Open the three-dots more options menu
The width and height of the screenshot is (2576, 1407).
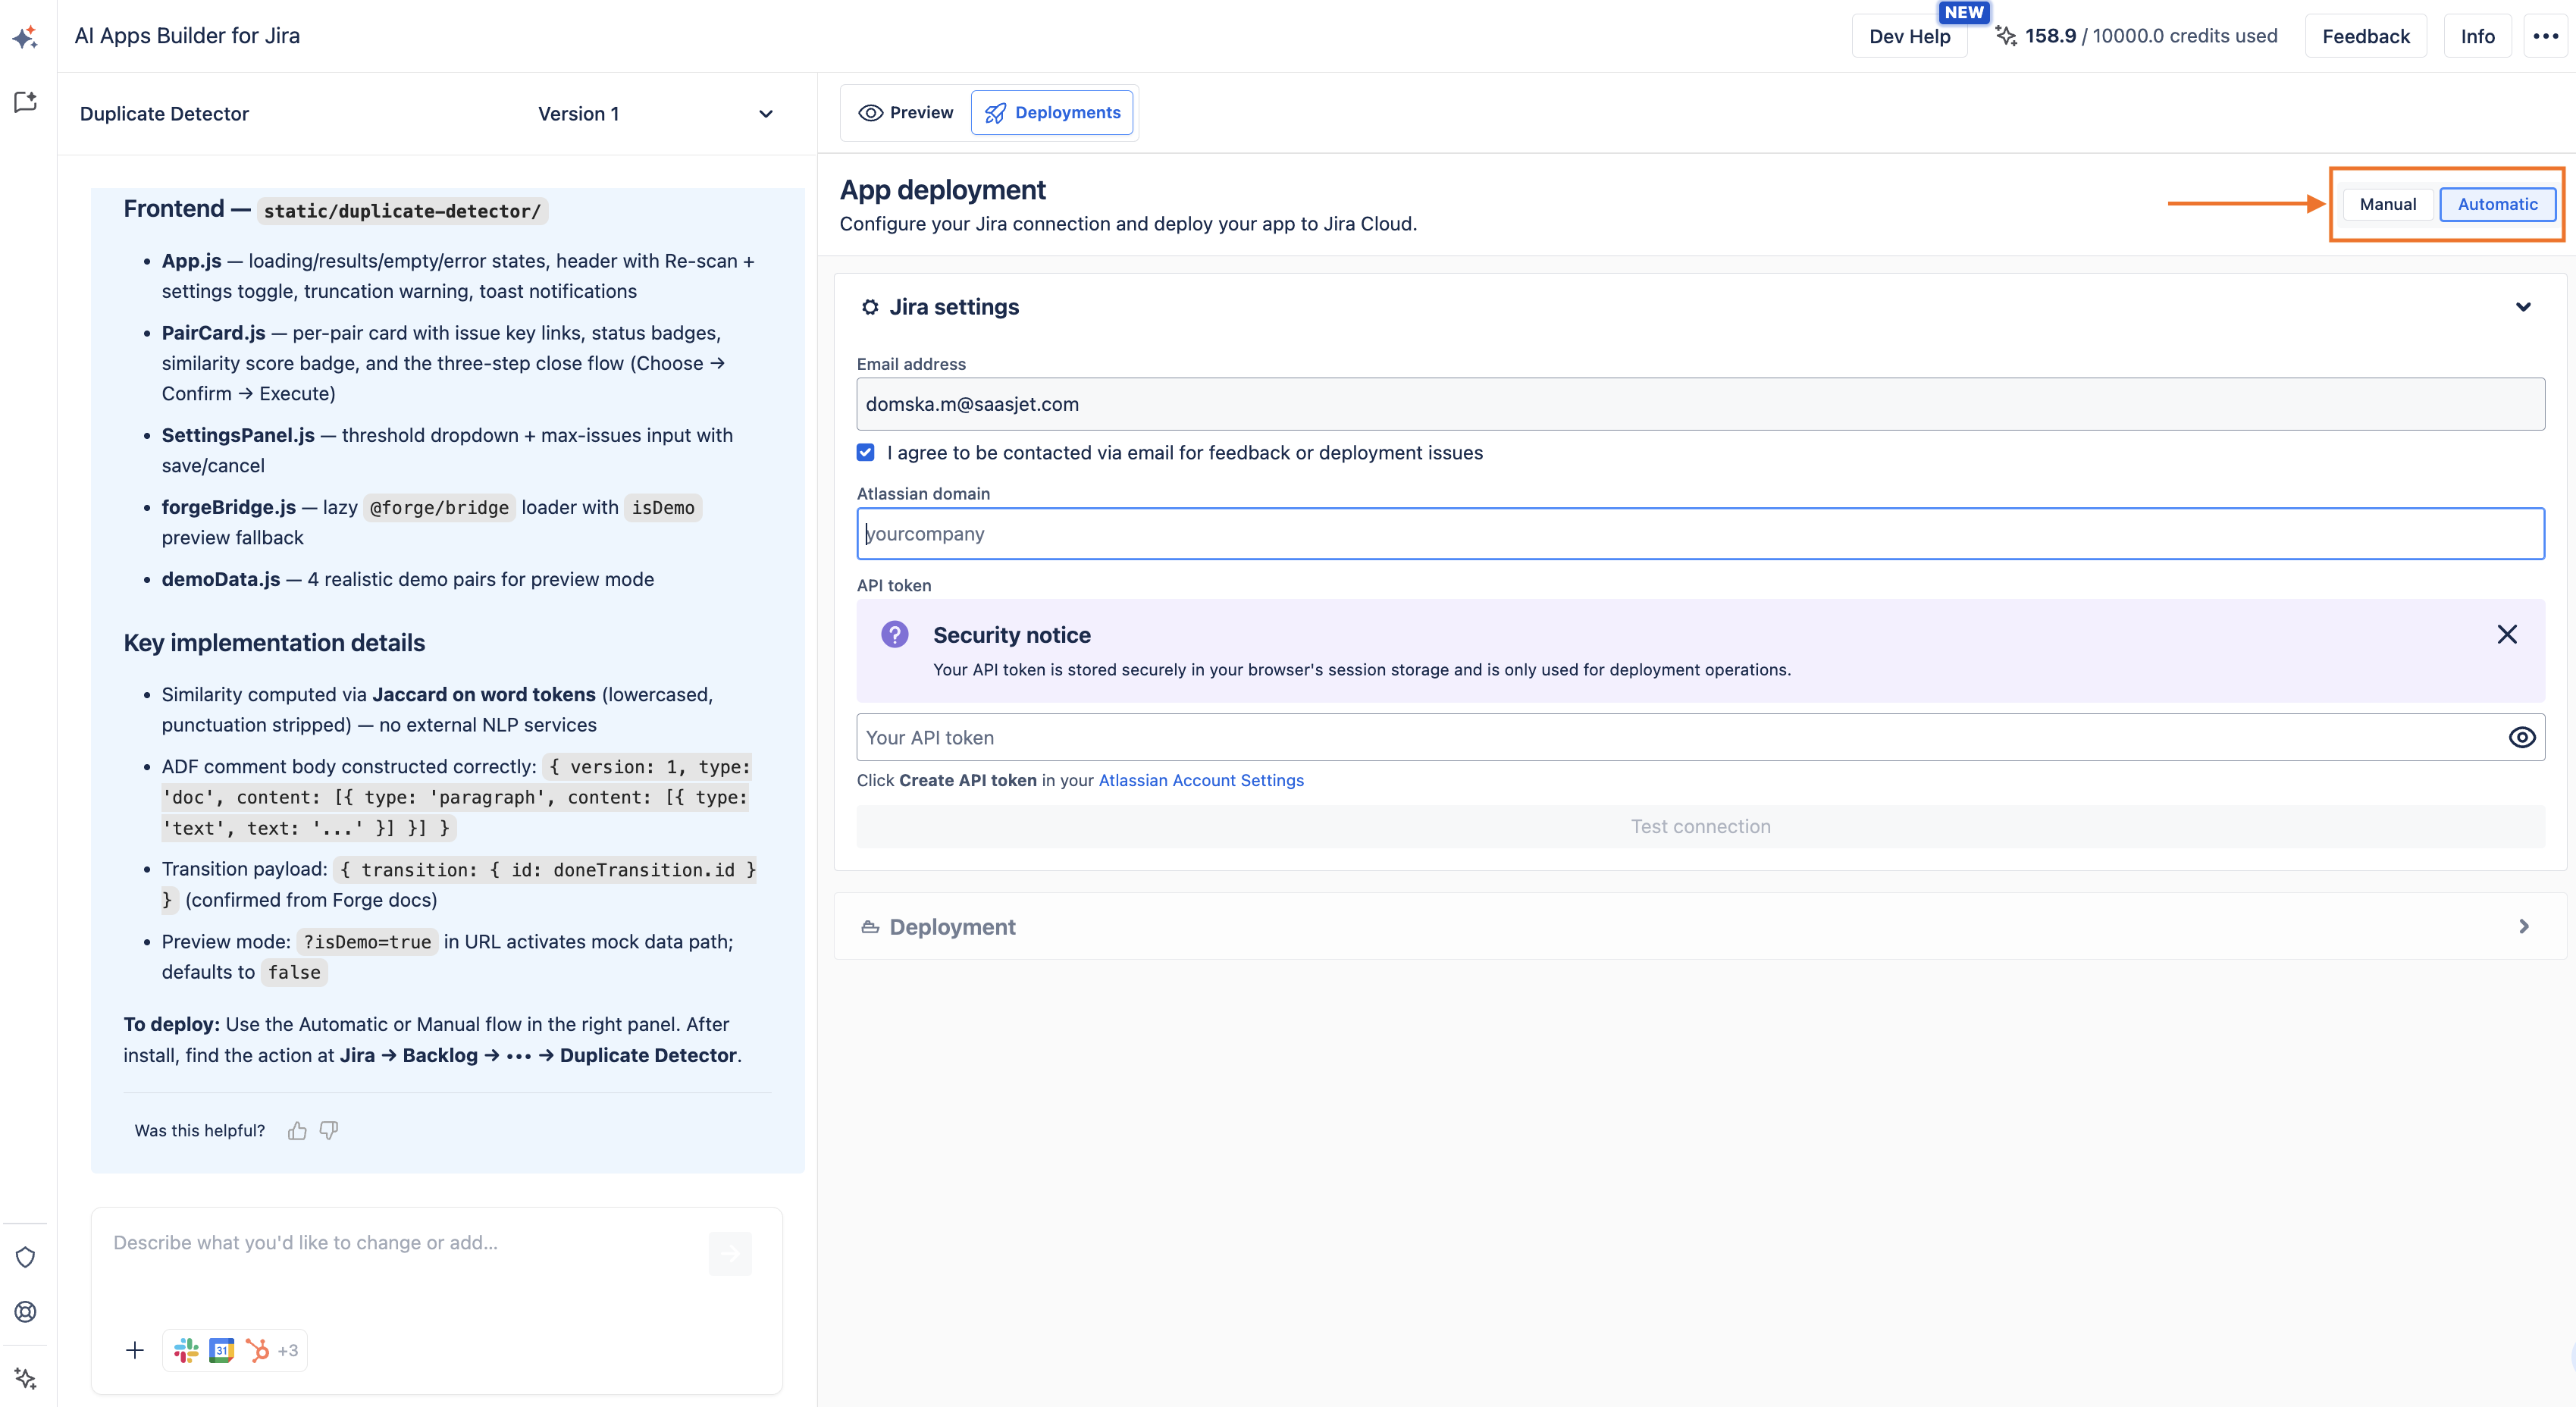coord(2545,36)
